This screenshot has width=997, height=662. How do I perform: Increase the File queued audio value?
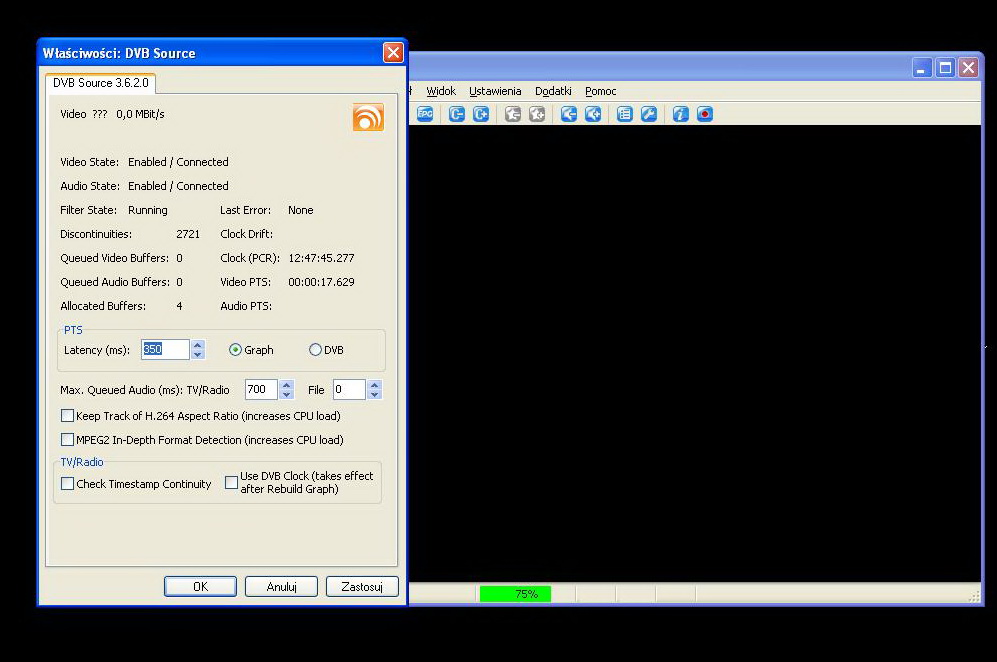374,385
